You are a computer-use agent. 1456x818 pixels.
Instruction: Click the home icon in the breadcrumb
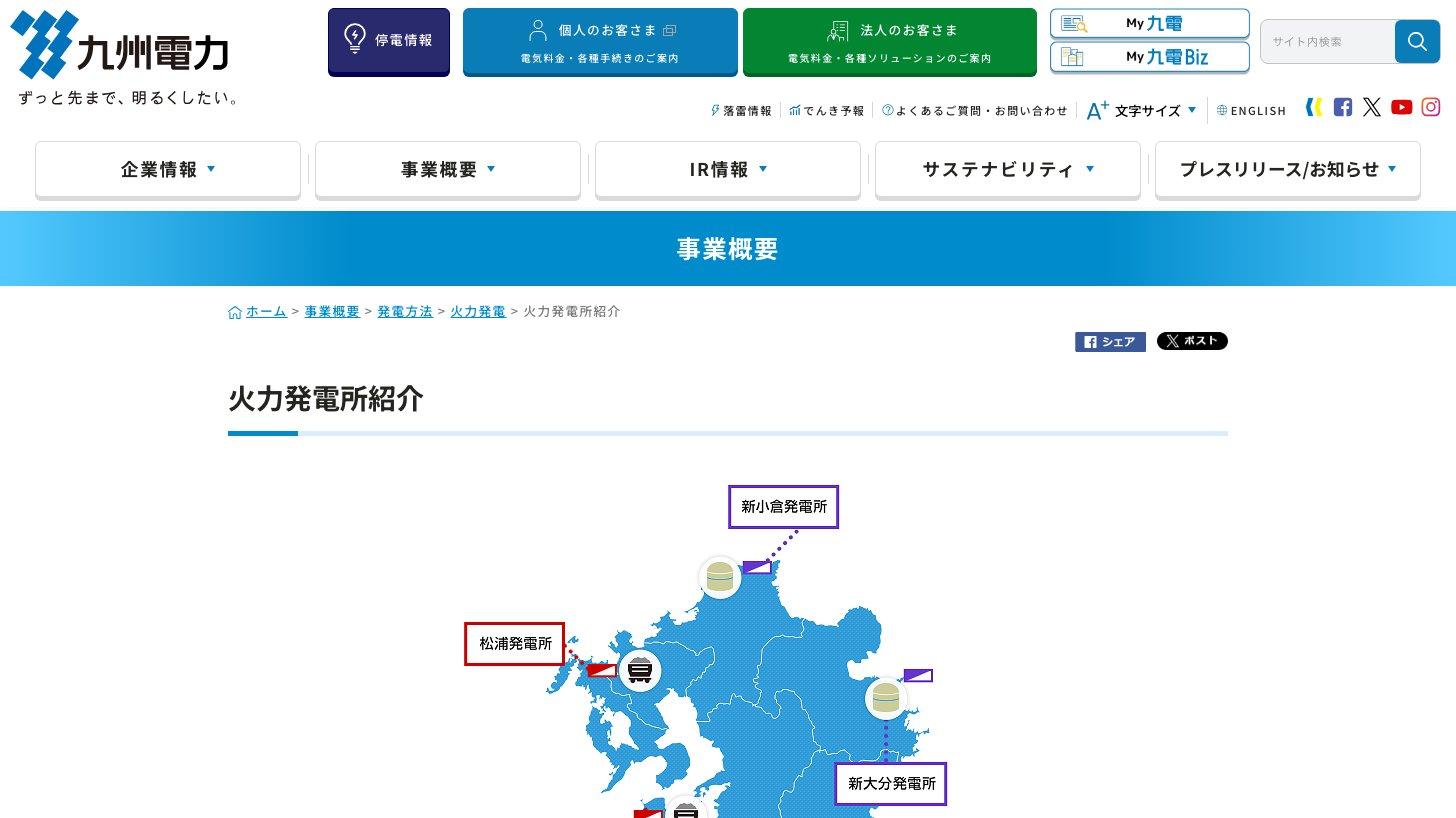[235, 312]
